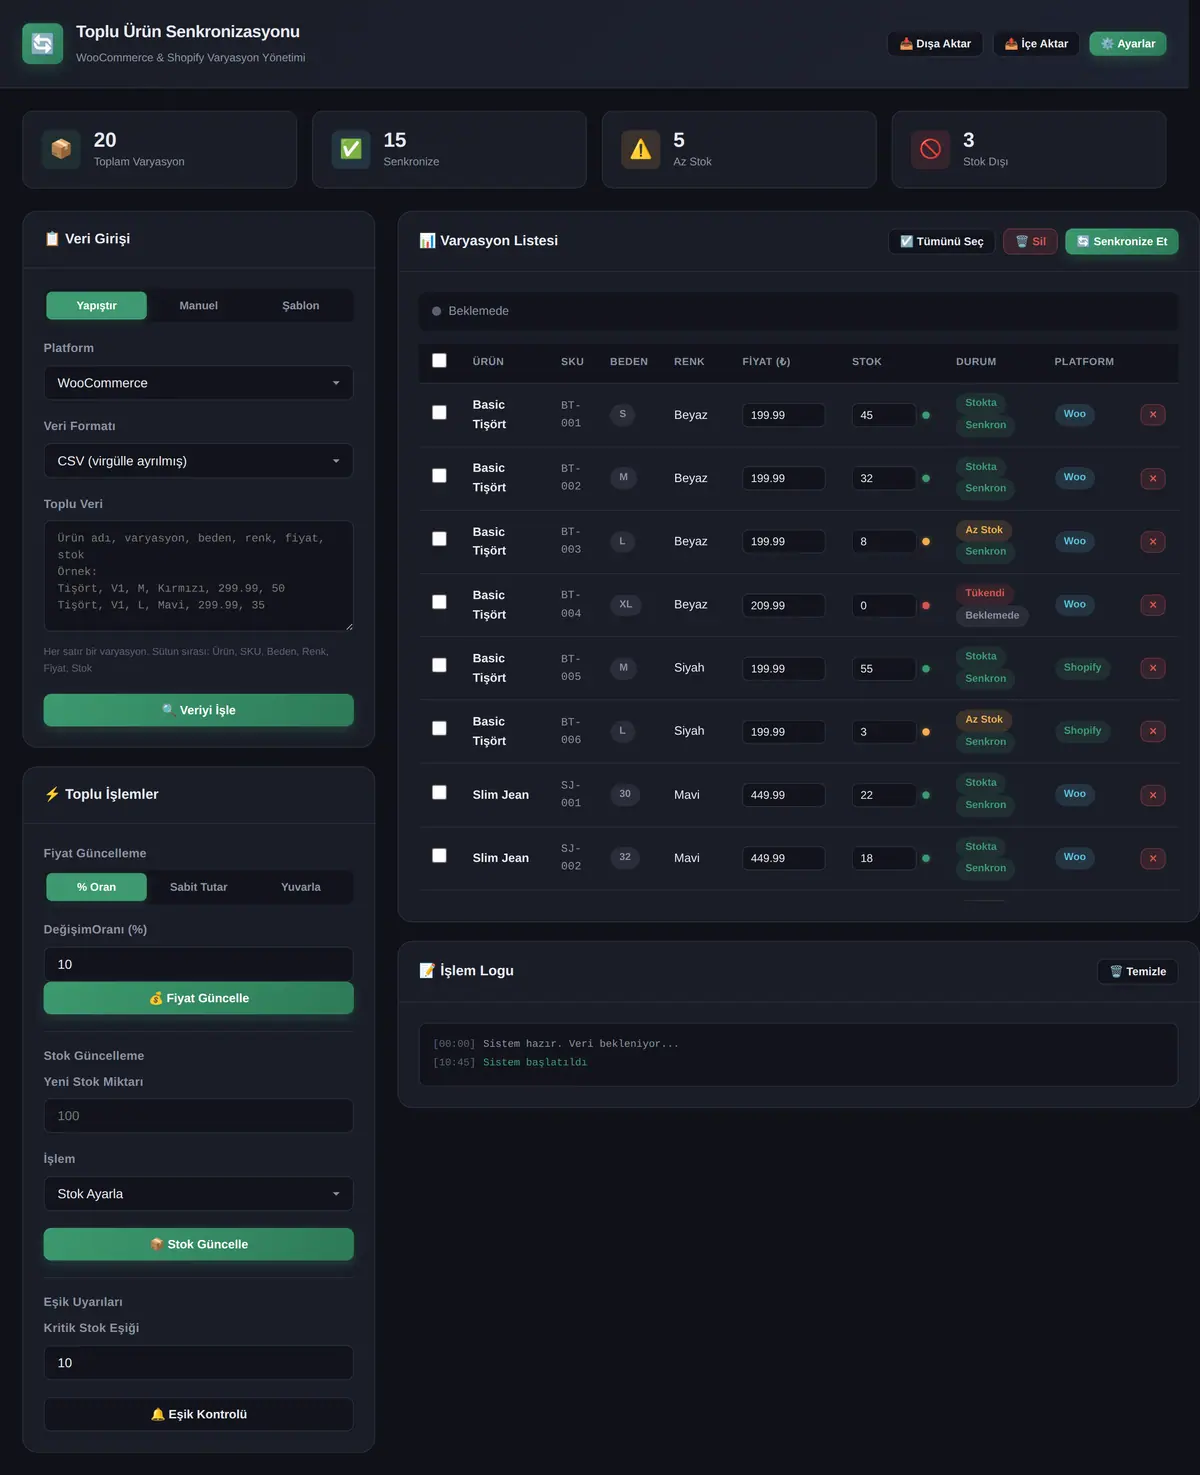
Task: Select the Slim Jean SJ-001 row checkbox
Action: tap(439, 792)
